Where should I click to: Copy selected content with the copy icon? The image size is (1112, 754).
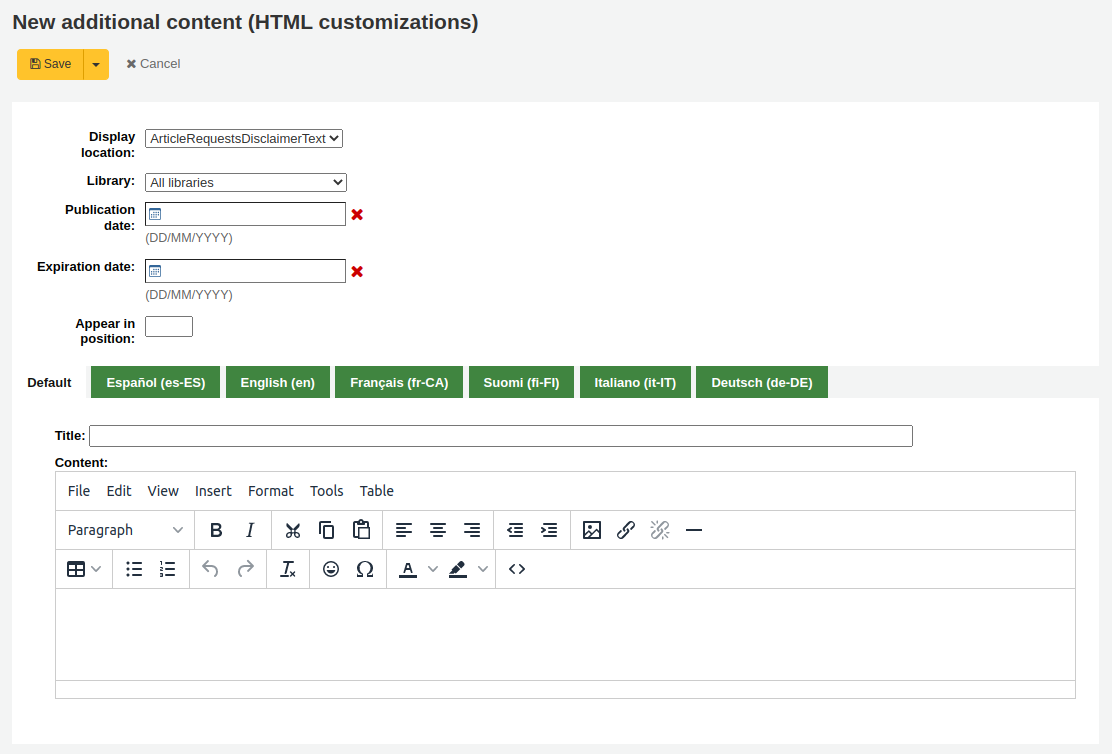tap(326, 530)
